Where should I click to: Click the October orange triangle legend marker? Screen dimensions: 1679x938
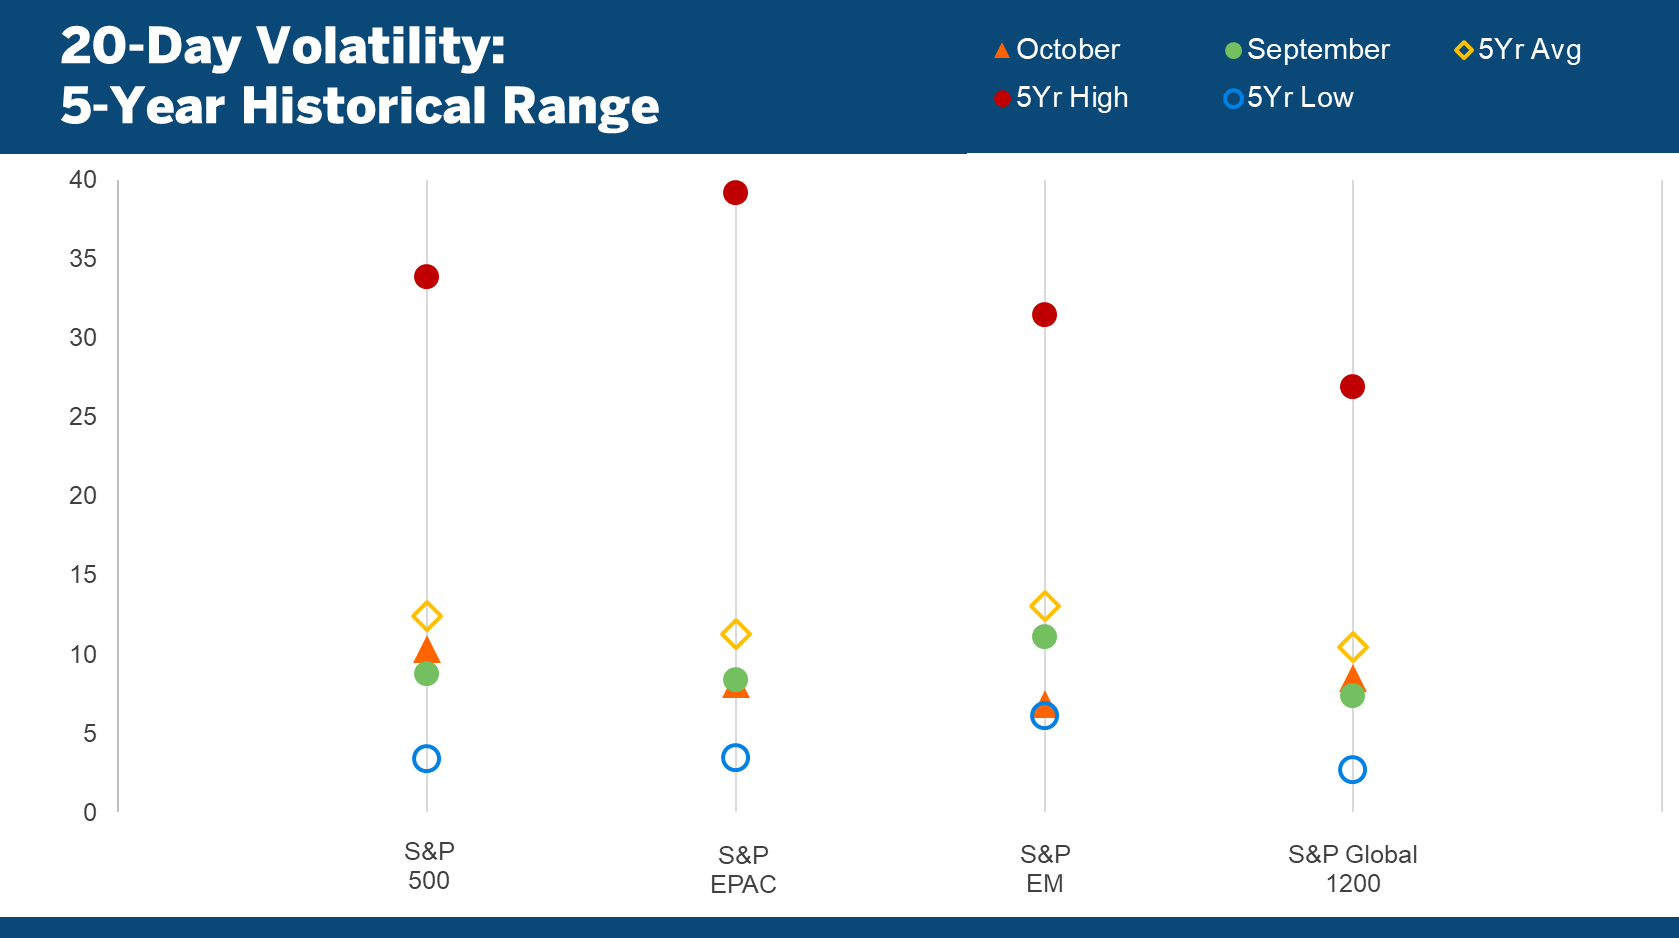pos(1002,51)
